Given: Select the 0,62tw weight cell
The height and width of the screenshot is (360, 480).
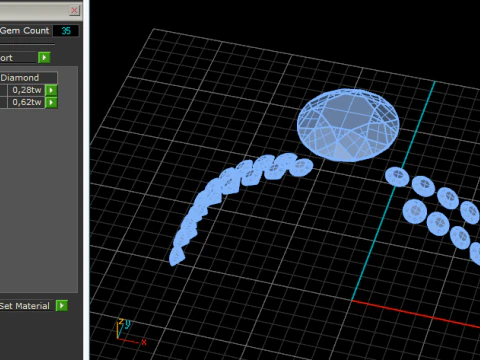Looking at the screenshot, I should (x=26, y=102).
